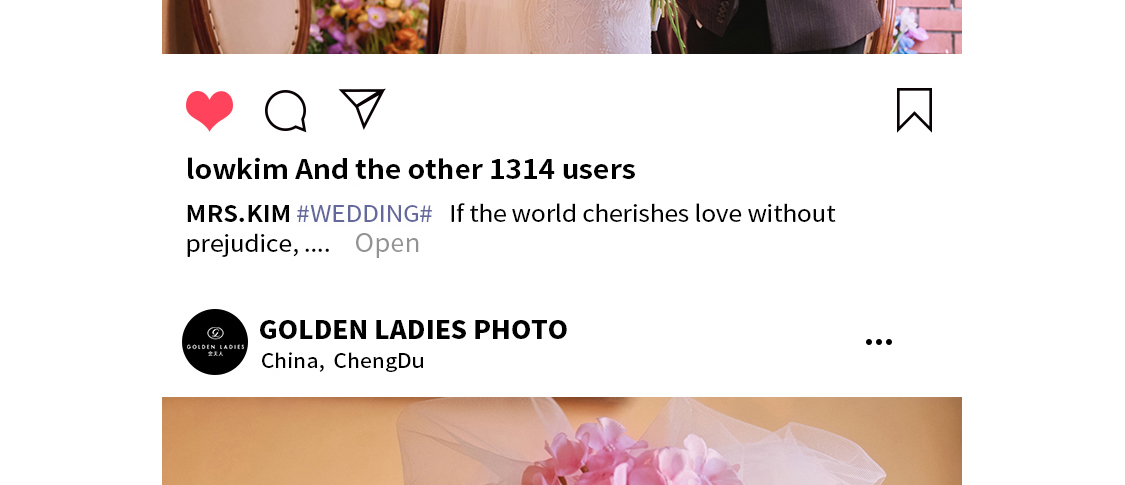Open the wedding photo with the white dress
This screenshot has height=485, width=1125.
click(562, 27)
